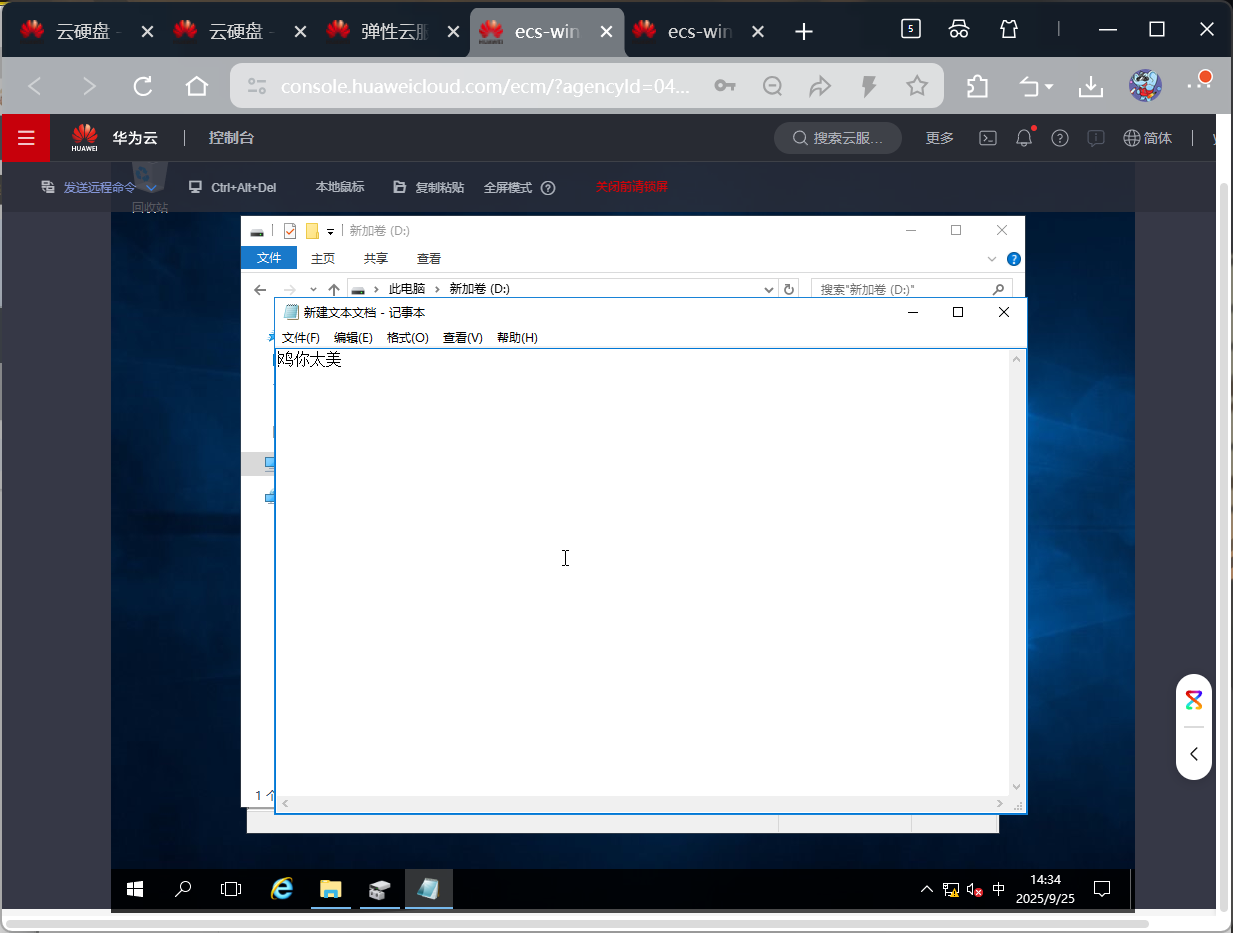Click the feedback icon next to help icon
1233x933 pixels.
coord(1096,138)
